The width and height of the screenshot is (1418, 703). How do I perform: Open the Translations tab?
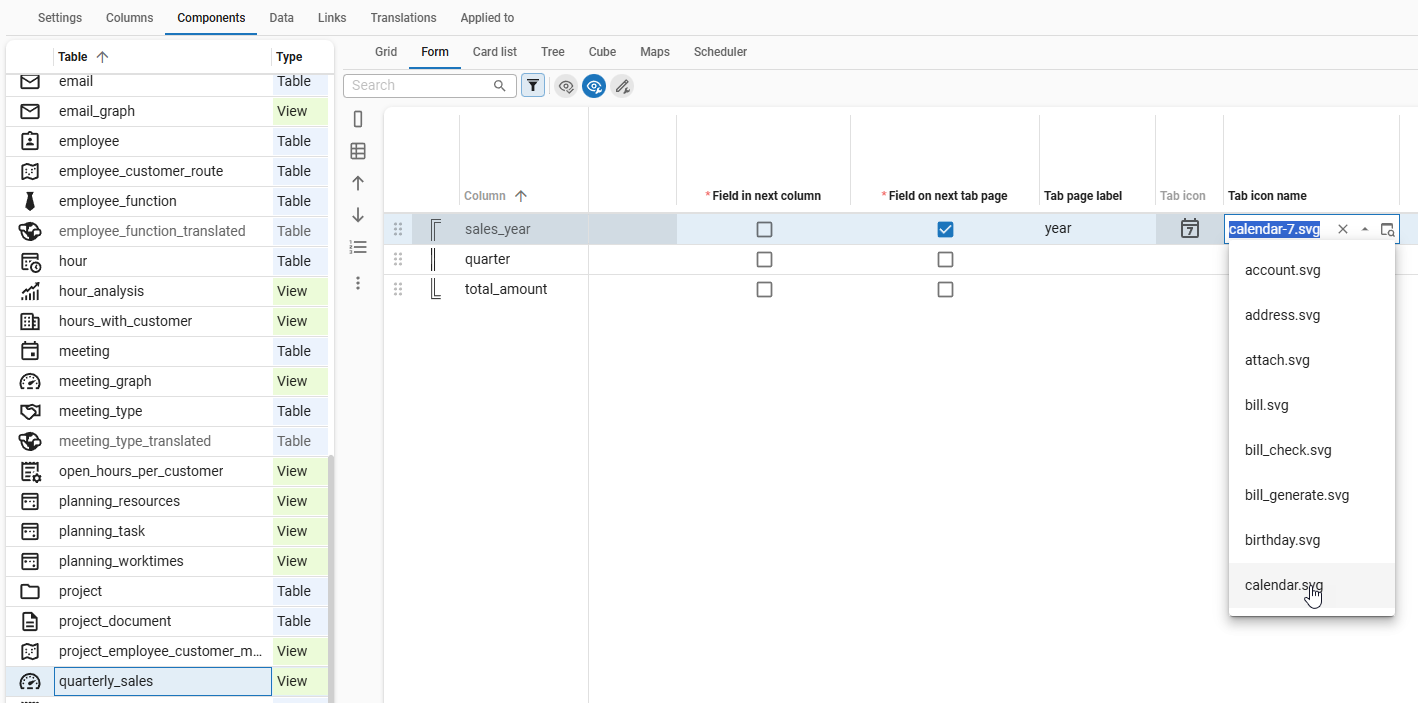pos(403,18)
